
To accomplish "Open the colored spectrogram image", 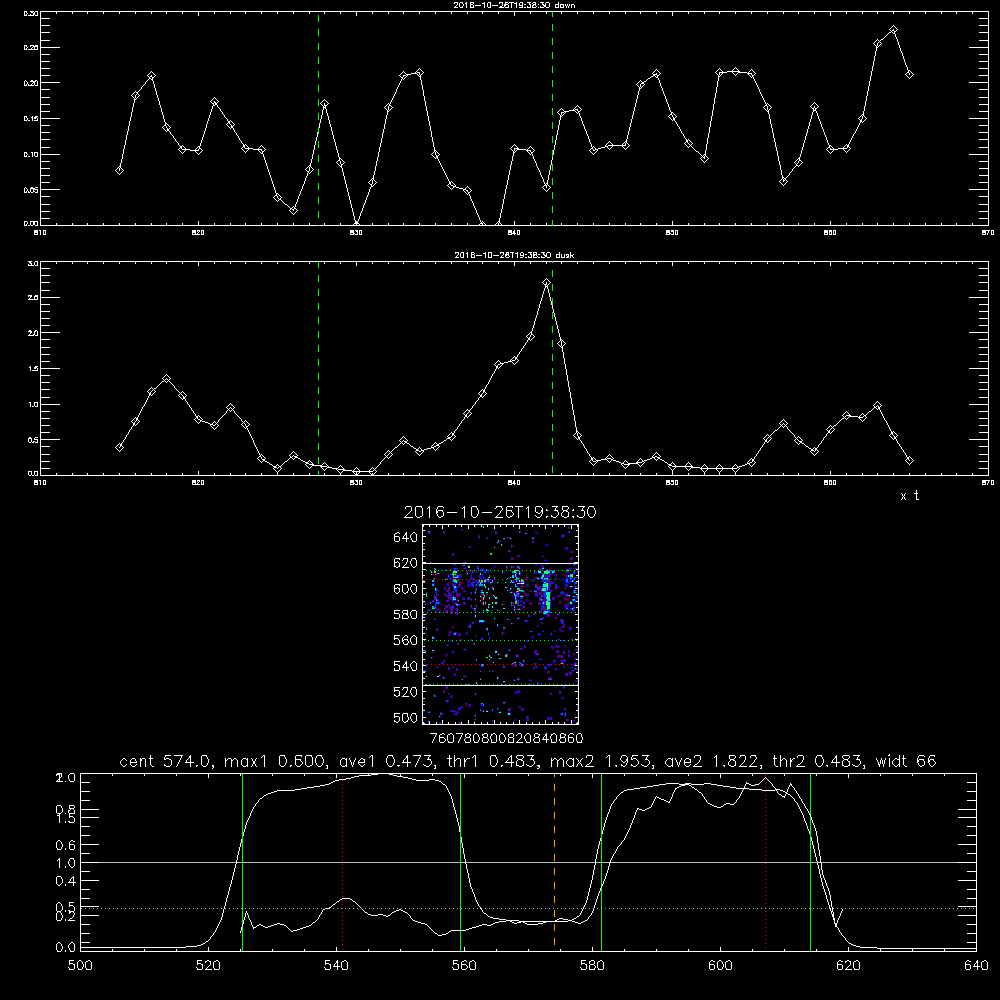I will (501, 624).
